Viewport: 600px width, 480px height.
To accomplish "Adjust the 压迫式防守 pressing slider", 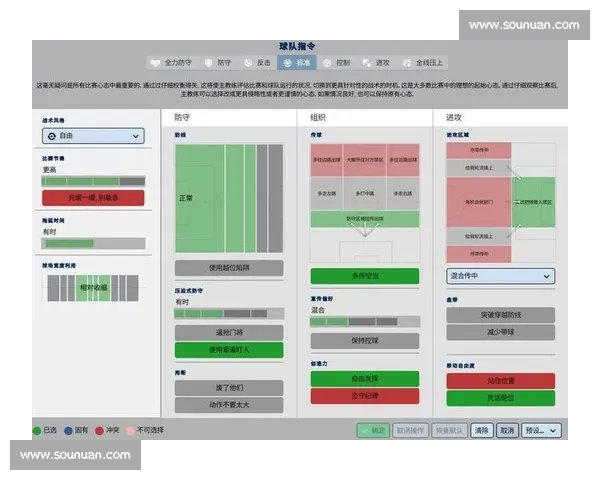I will pyautogui.click(x=229, y=314).
